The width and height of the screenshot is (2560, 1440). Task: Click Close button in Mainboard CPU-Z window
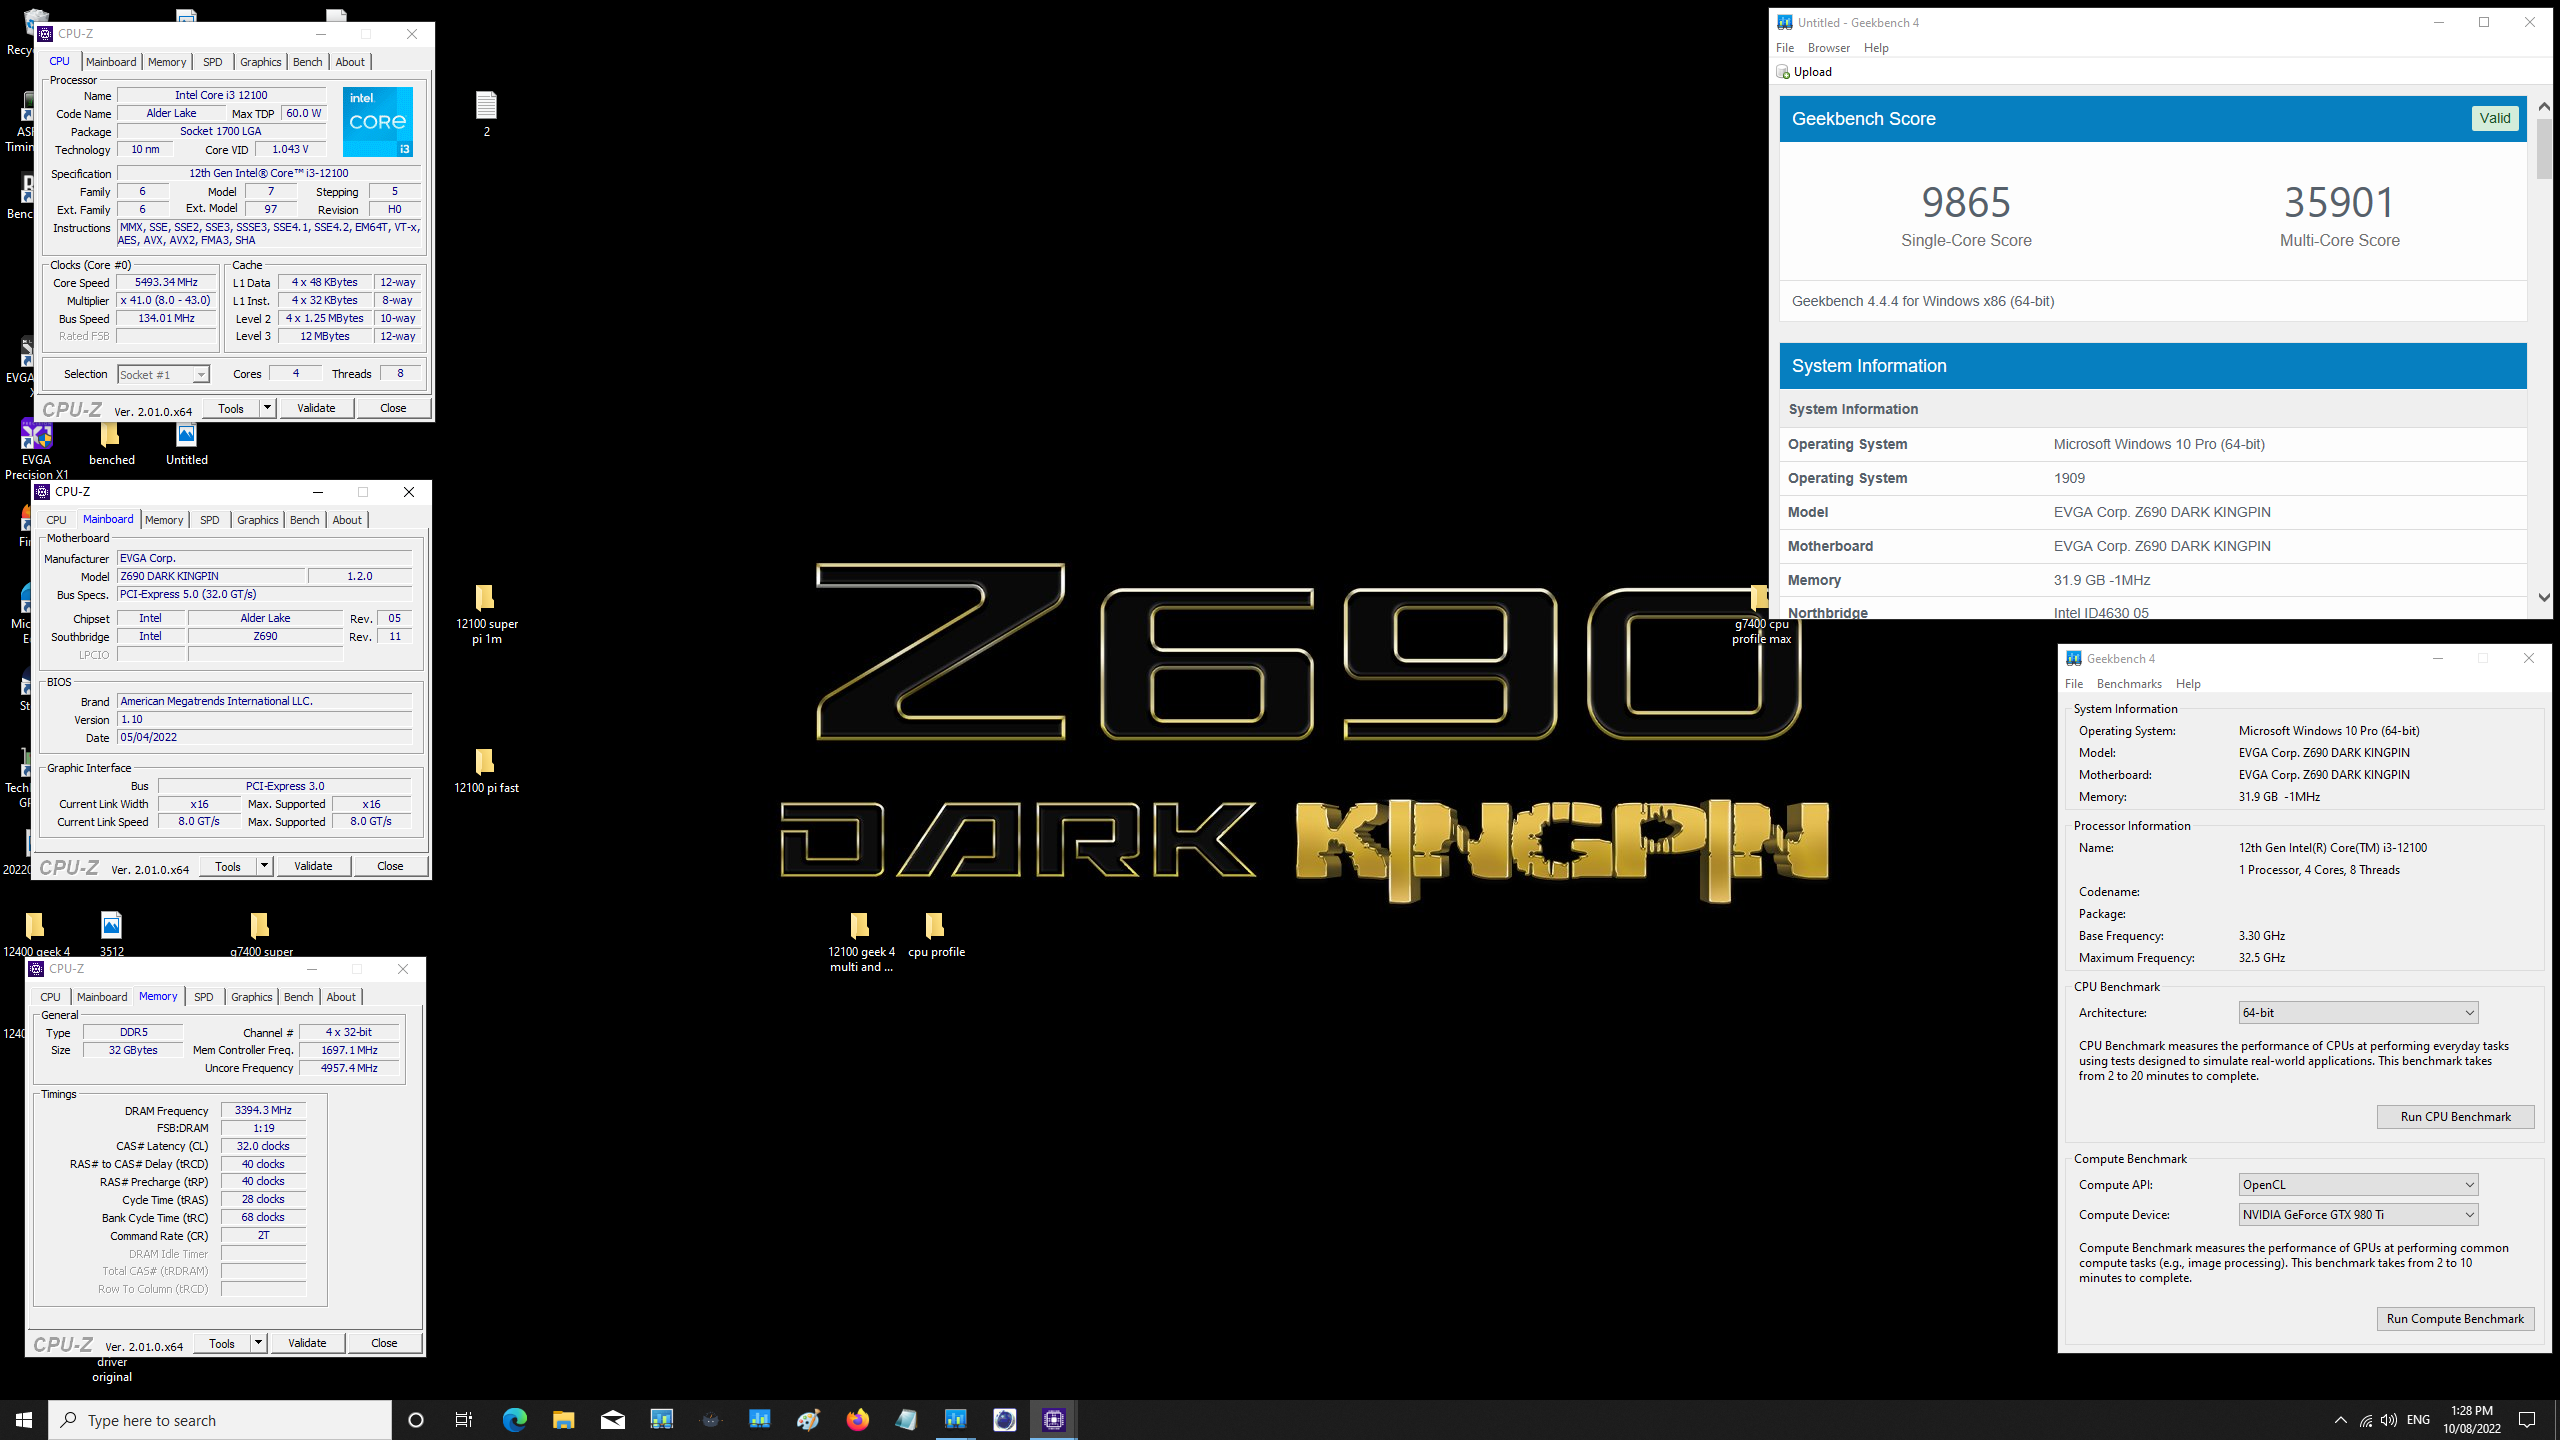(390, 866)
